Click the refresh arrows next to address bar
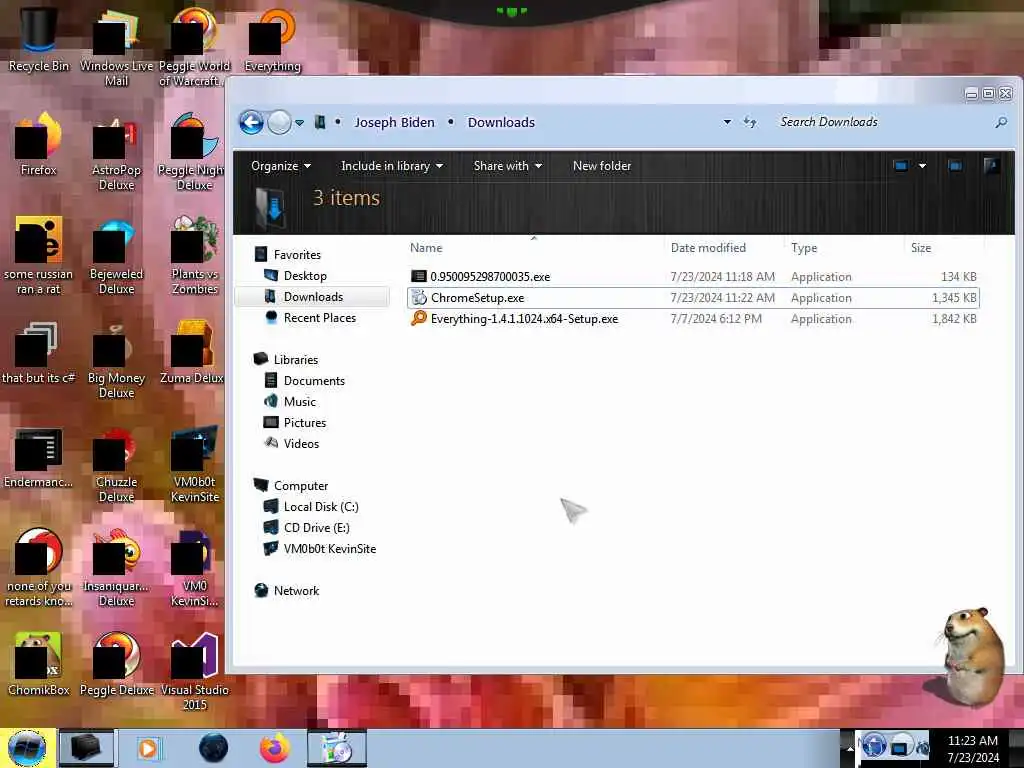This screenshot has height=768, width=1024. click(x=750, y=122)
